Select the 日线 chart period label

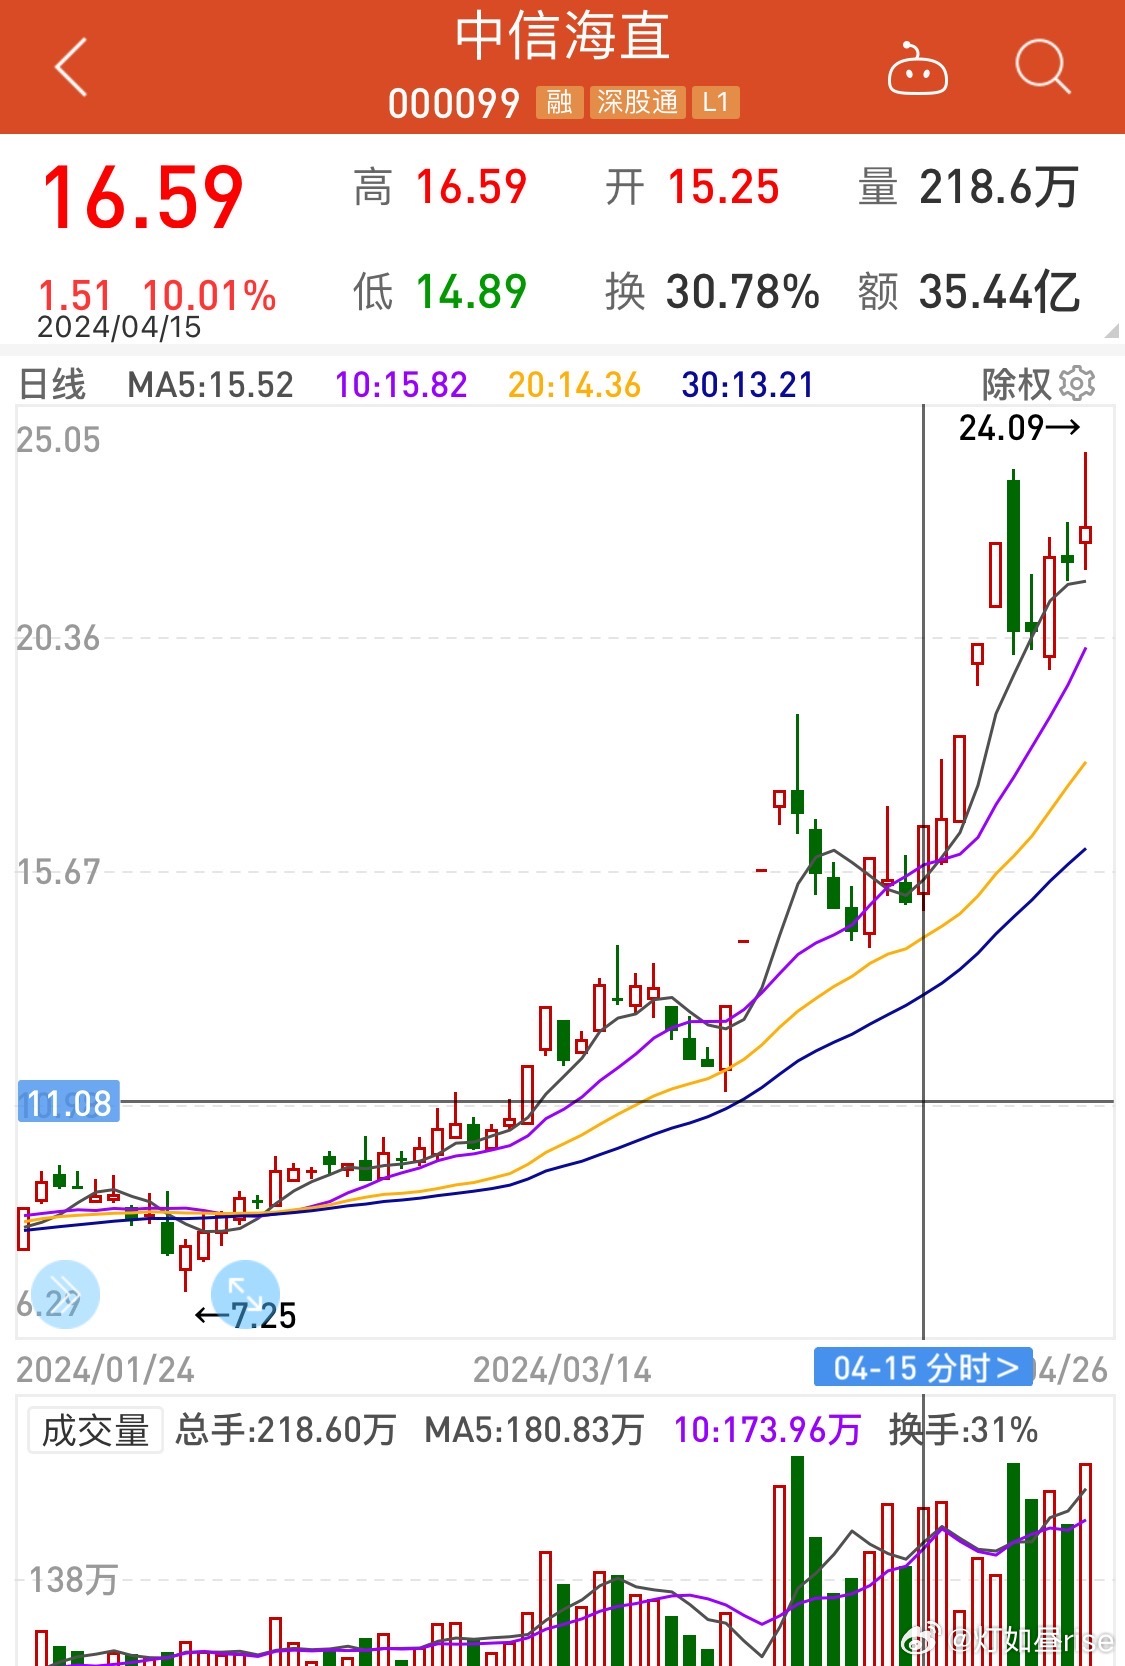tap(53, 384)
